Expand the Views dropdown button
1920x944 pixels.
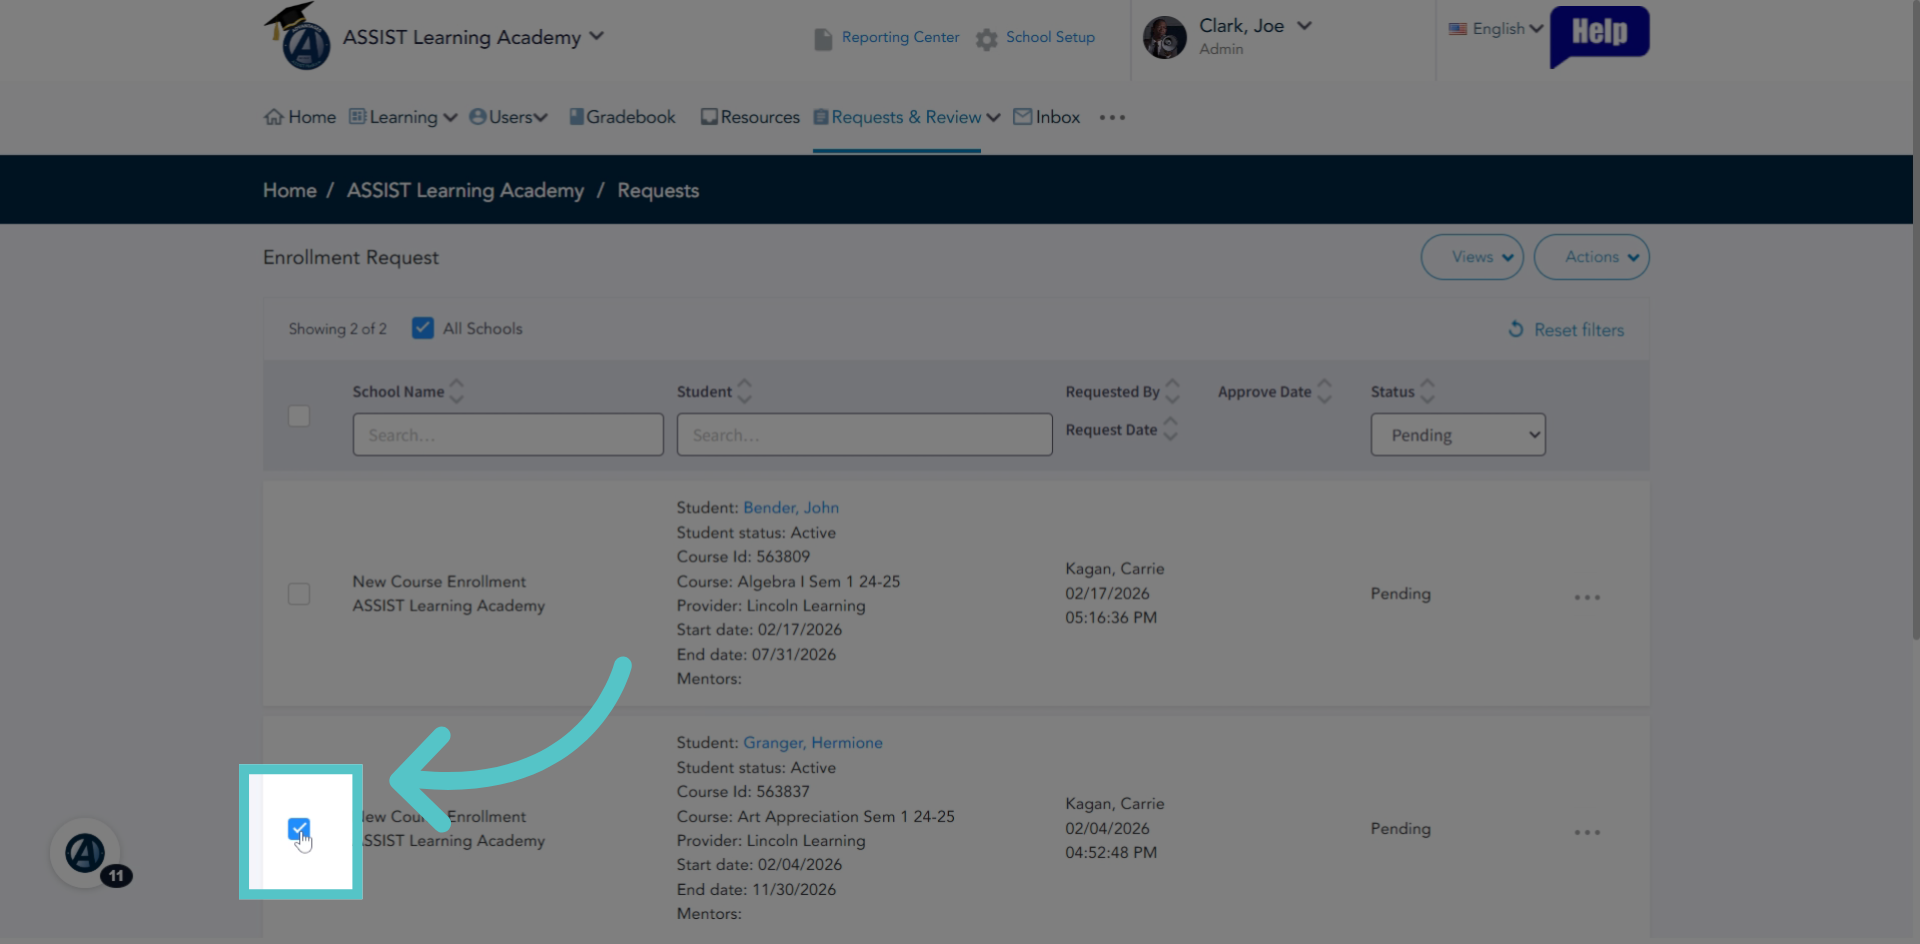(x=1472, y=257)
